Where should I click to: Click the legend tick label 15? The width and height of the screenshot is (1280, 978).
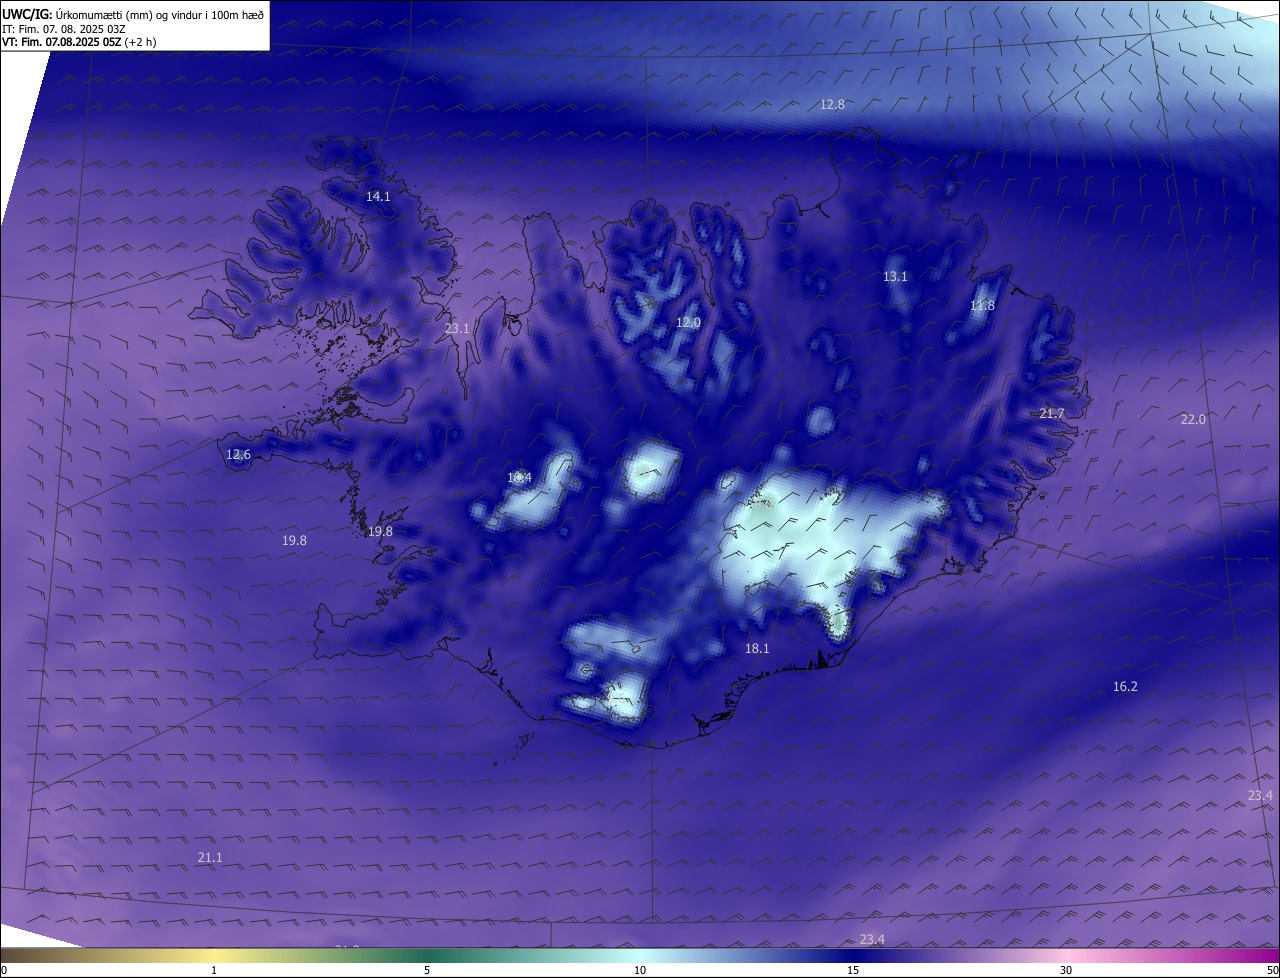click(853, 970)
